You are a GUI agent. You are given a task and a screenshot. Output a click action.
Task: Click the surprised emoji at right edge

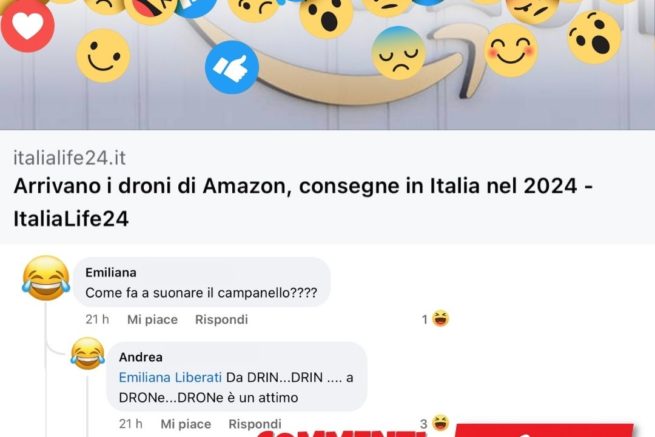(x=594, y=38)
